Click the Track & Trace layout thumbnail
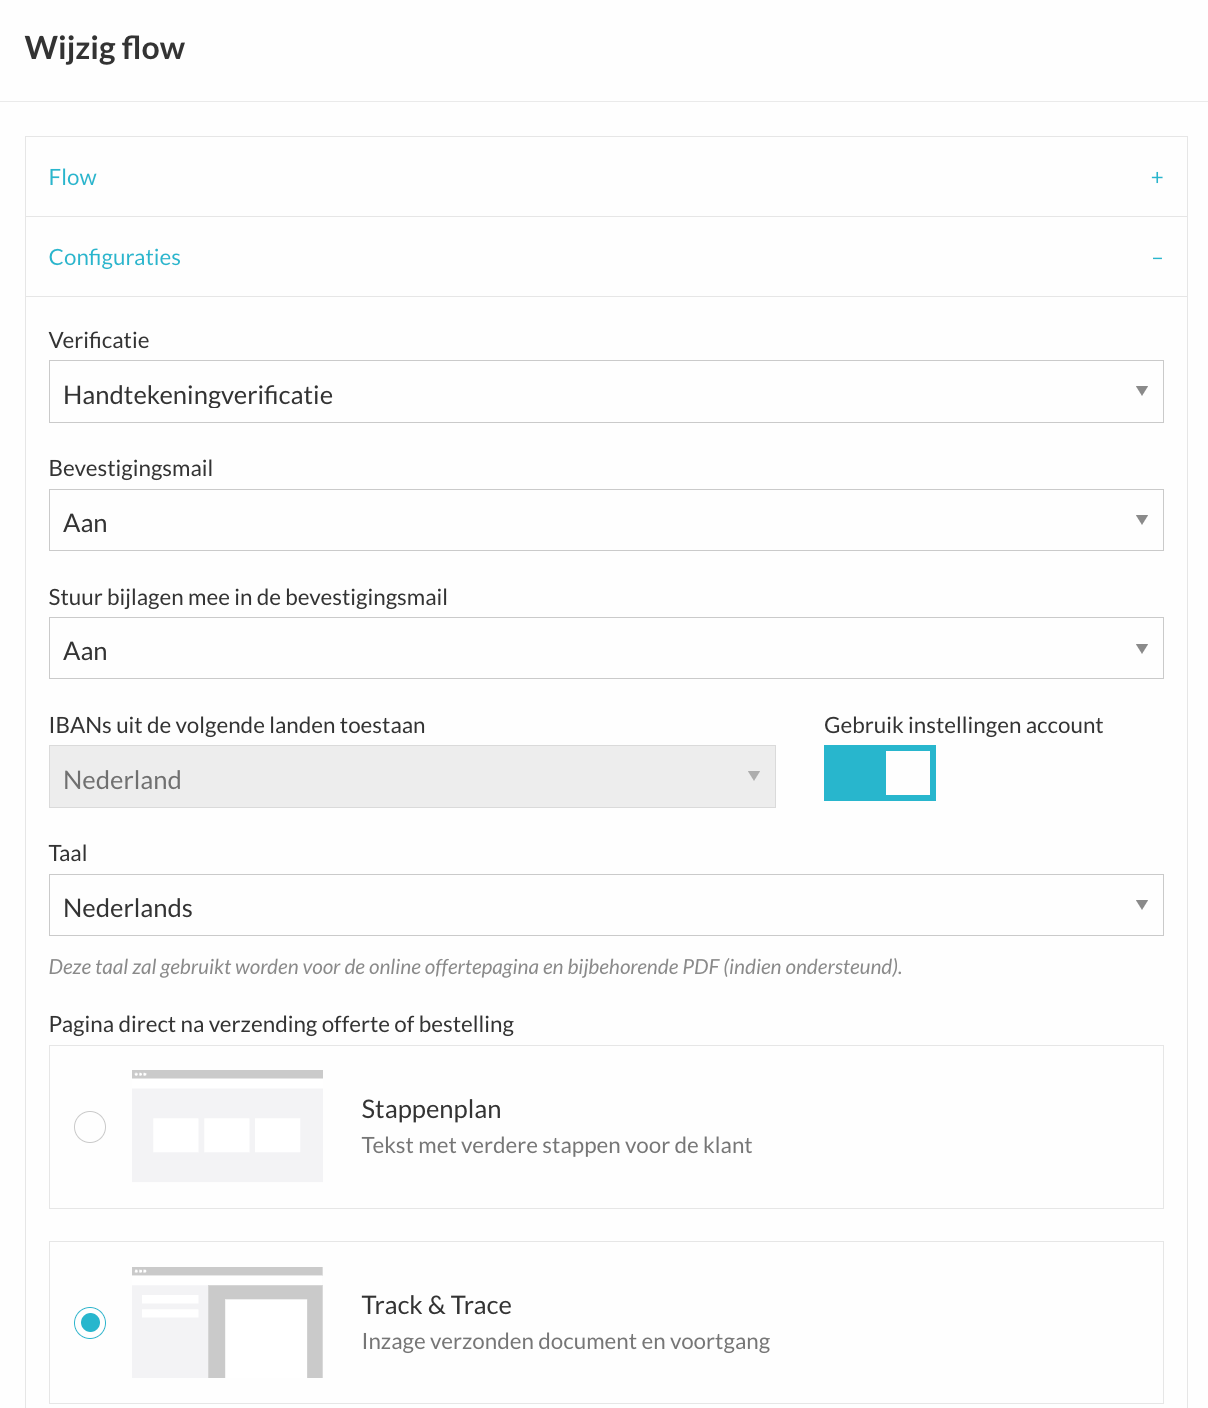The width and height of the screenshot is (1208, 1408). click(x=227, y=1322)
